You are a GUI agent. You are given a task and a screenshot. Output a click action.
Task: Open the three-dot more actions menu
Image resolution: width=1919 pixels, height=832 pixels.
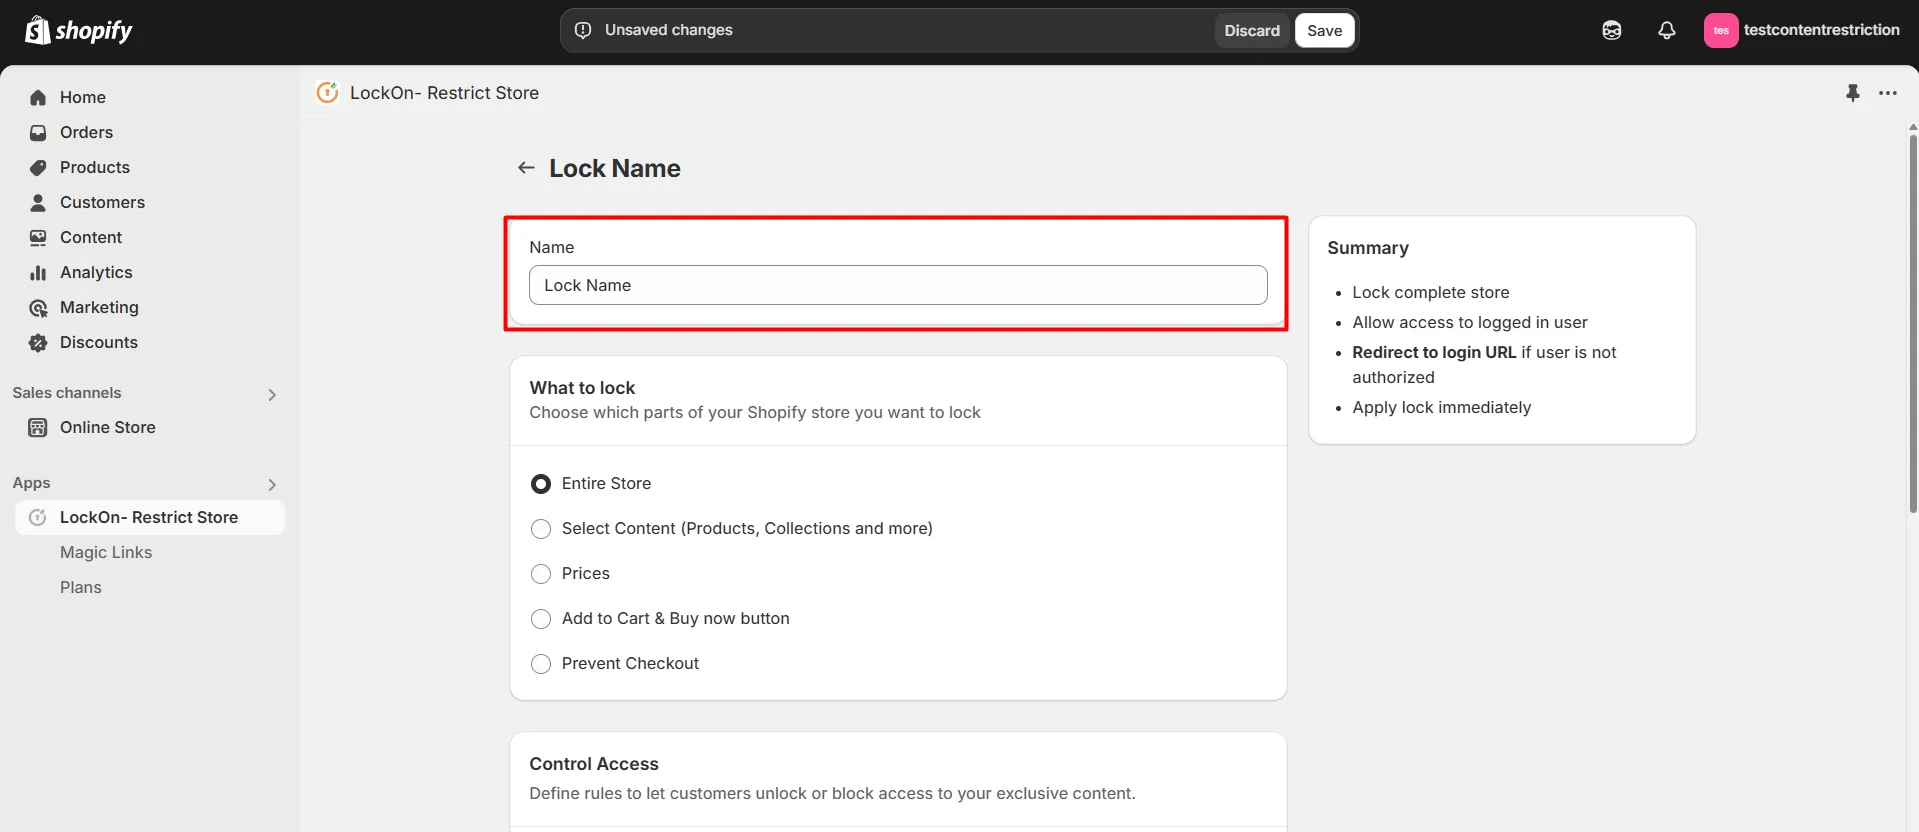click(1888, 93)
